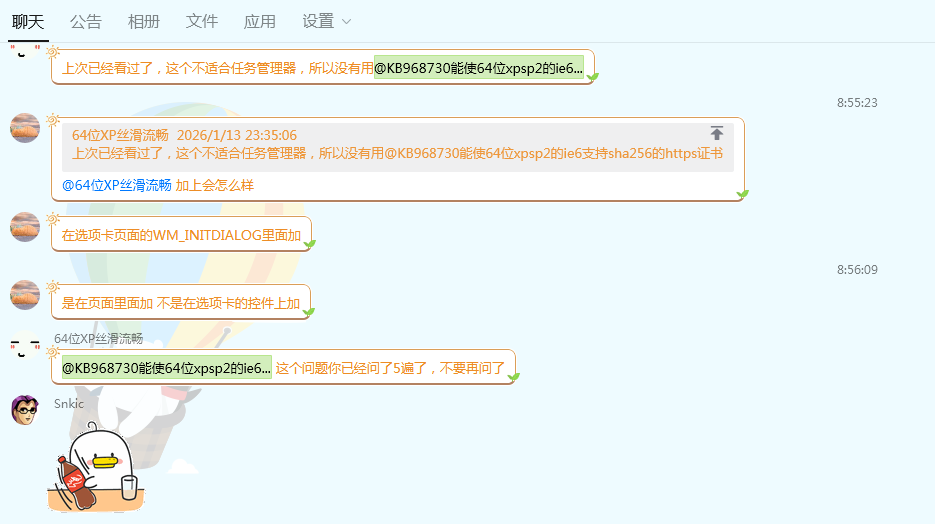The image size is (935, 524).
Task: Select the 聊天 tab
Action: tap(28, 21)
